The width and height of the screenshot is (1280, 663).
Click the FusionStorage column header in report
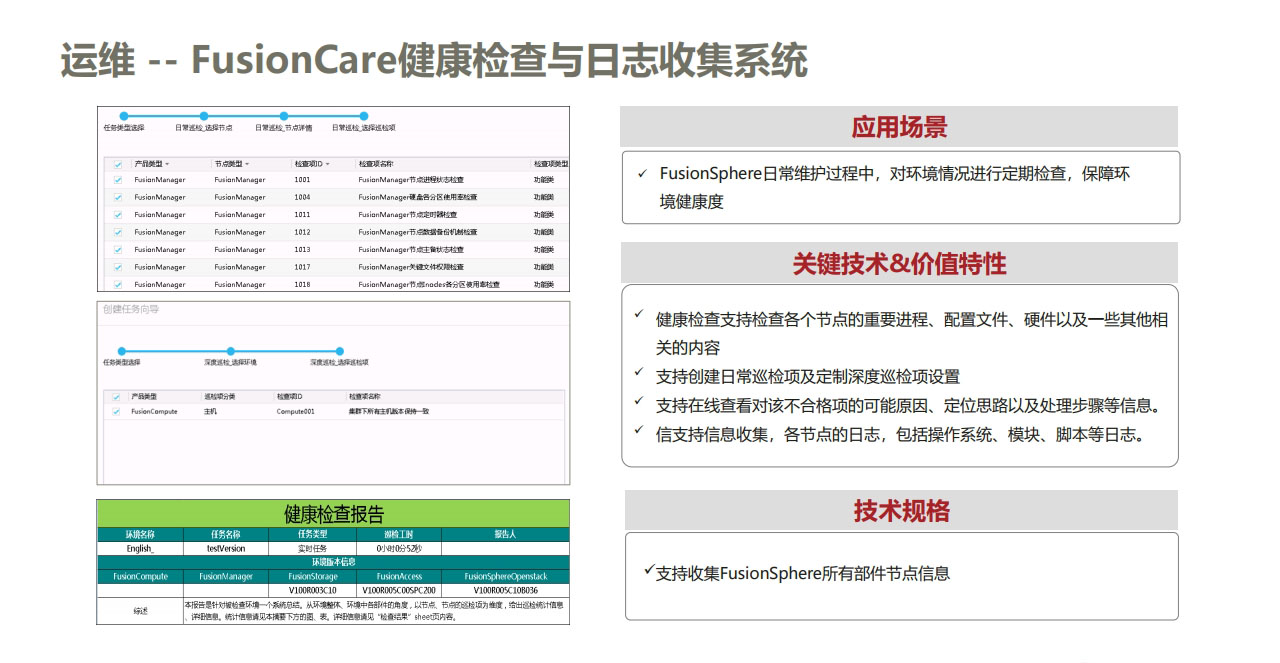pyautogui.click(x=313, y=576)
